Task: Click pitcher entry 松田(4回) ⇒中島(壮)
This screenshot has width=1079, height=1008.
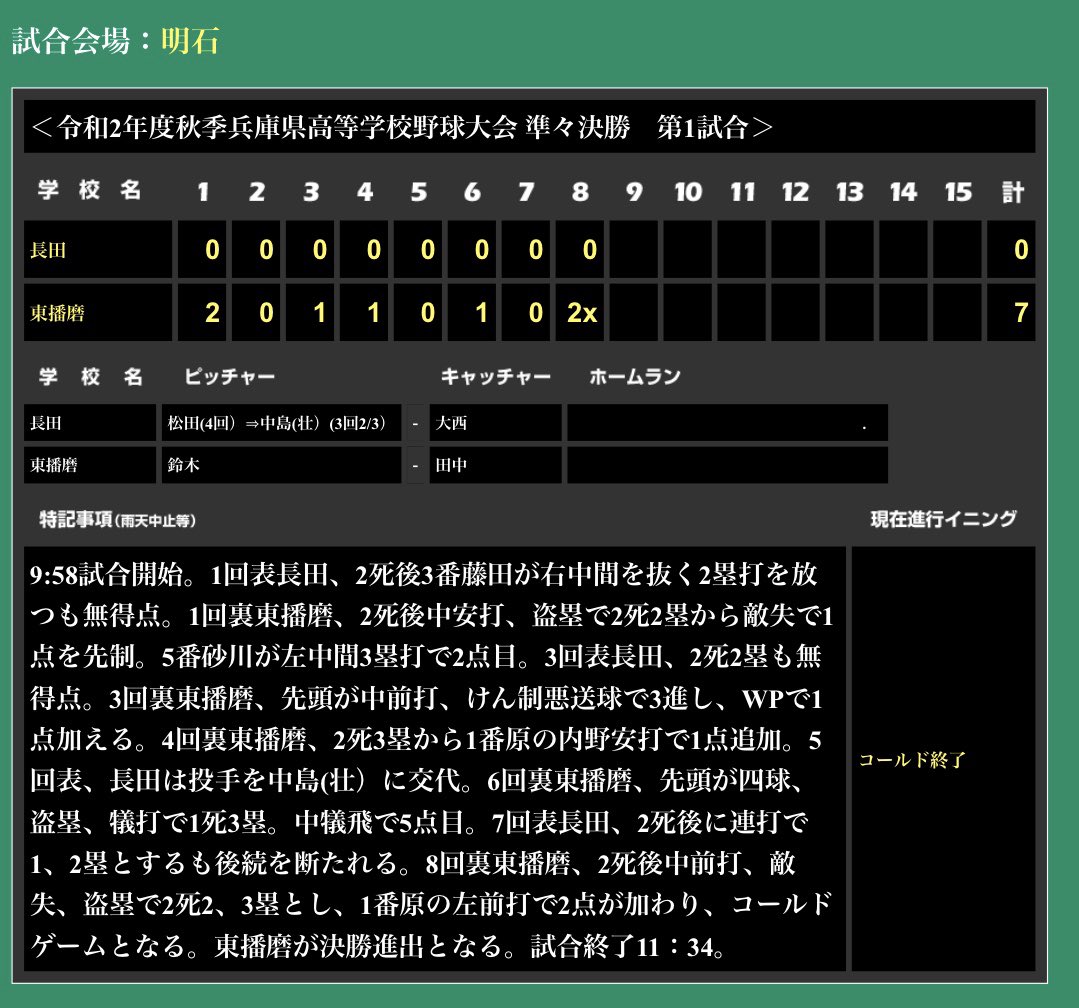Action: point(281,422)
